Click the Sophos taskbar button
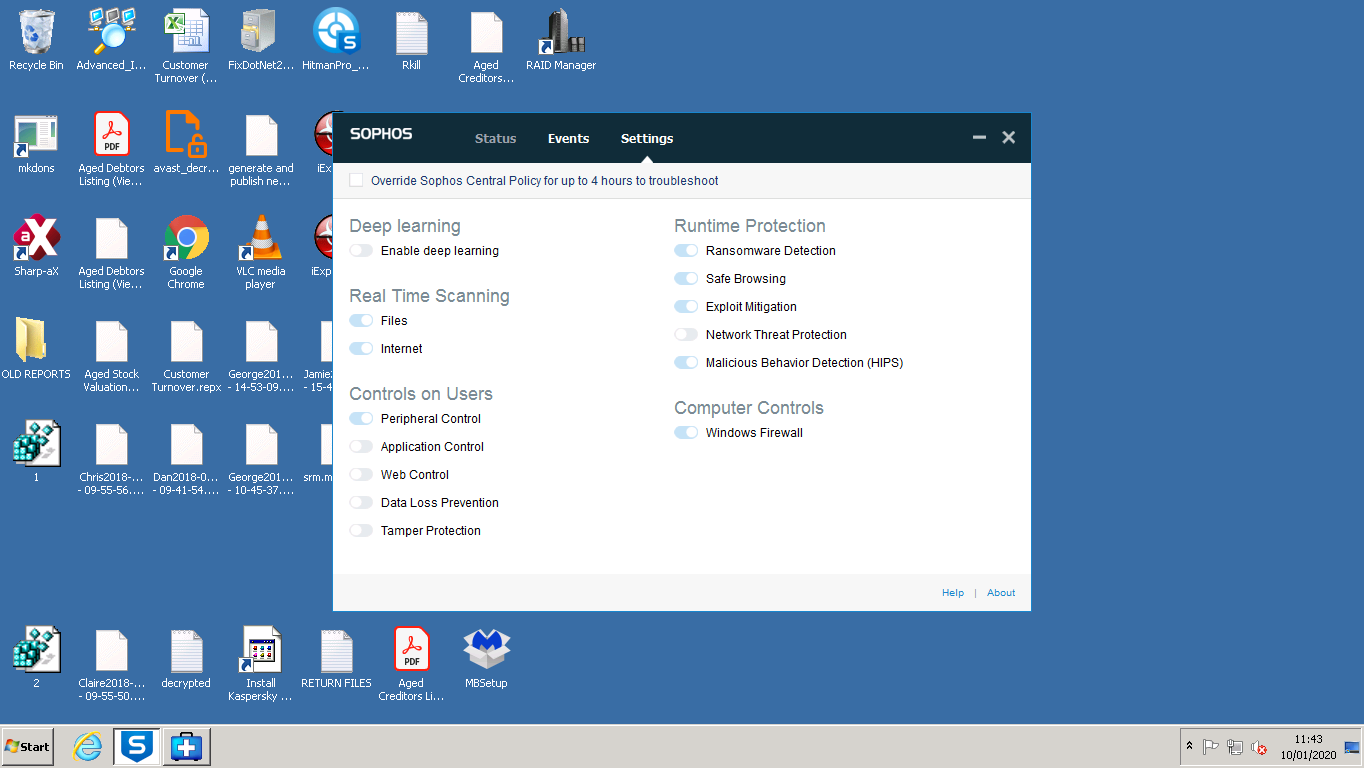Screen dimensions: 1364x768 (136, 746)
